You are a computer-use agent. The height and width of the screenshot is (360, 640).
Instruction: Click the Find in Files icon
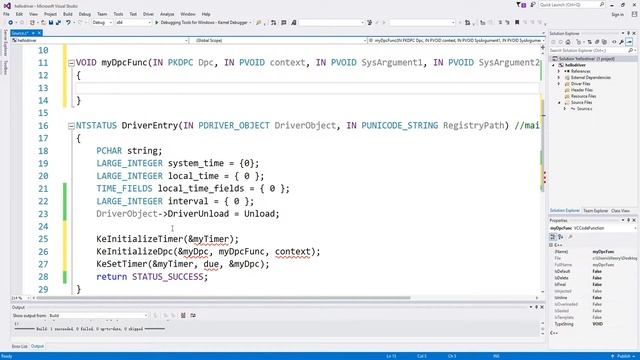pyautogui.click(x=258, y=23)
